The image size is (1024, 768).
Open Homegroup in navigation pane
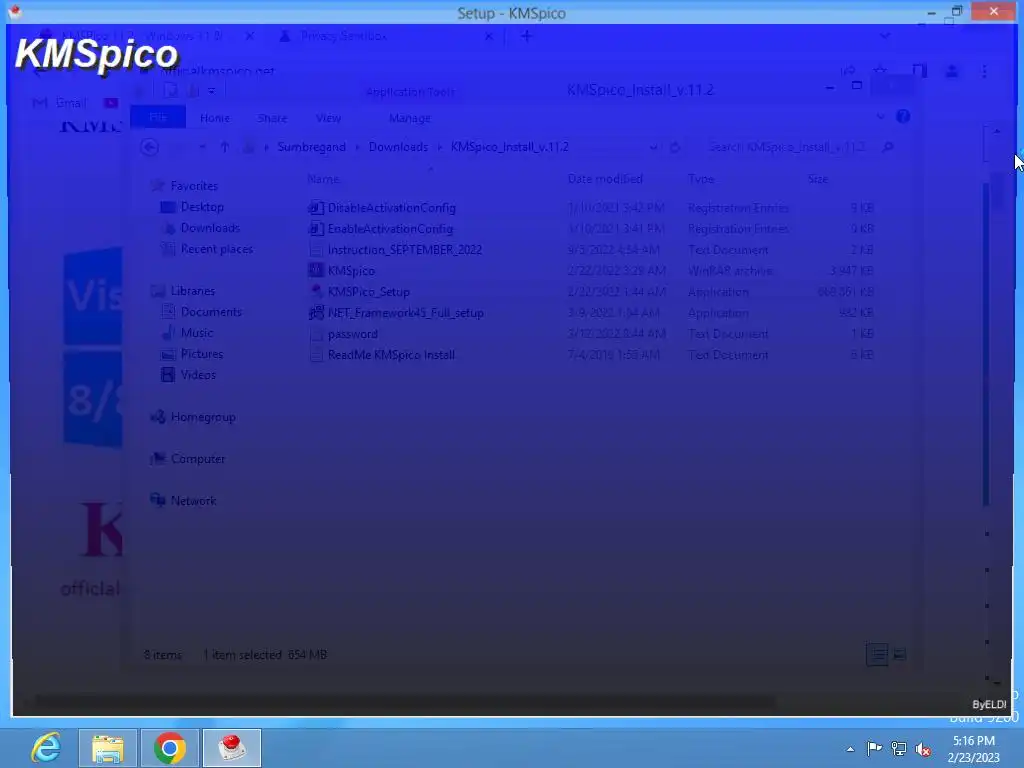click(203, 417)
